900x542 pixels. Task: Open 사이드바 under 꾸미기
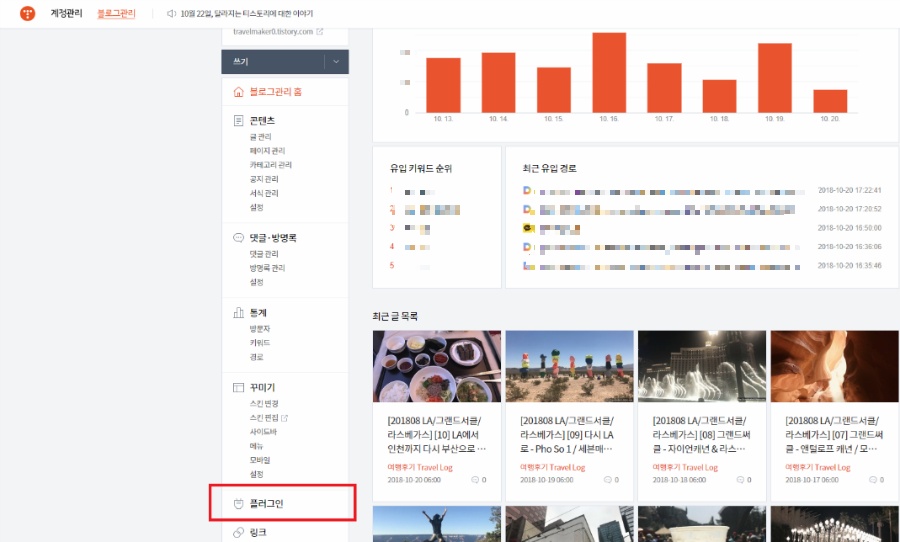tap(263, 432)
